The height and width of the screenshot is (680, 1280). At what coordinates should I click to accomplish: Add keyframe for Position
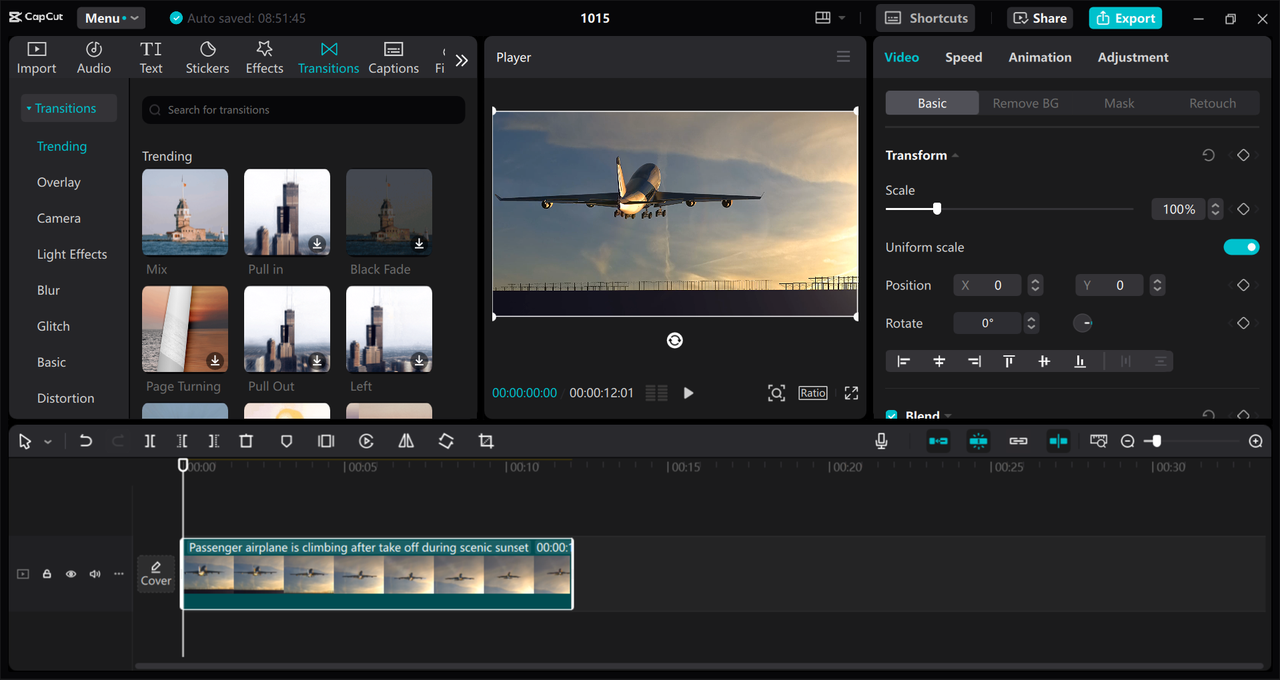click(x=1243, y=285)
